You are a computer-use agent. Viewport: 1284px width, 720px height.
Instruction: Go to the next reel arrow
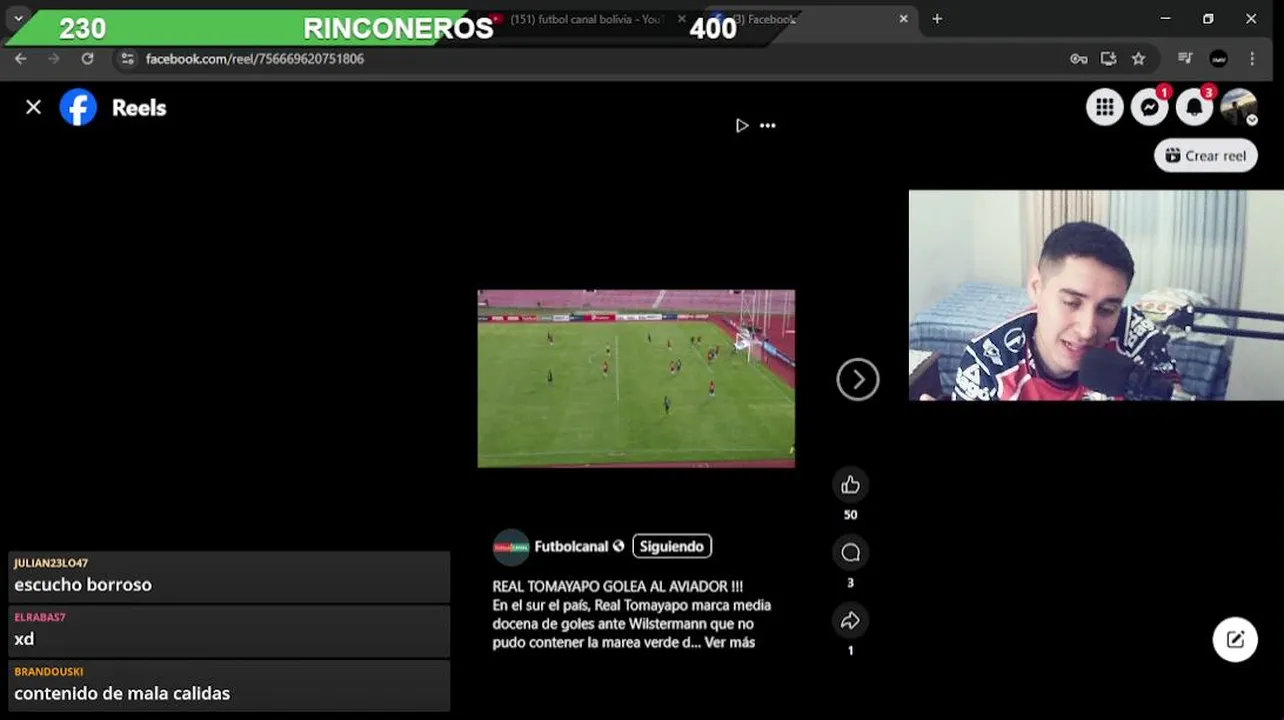[x=858, y=379]
